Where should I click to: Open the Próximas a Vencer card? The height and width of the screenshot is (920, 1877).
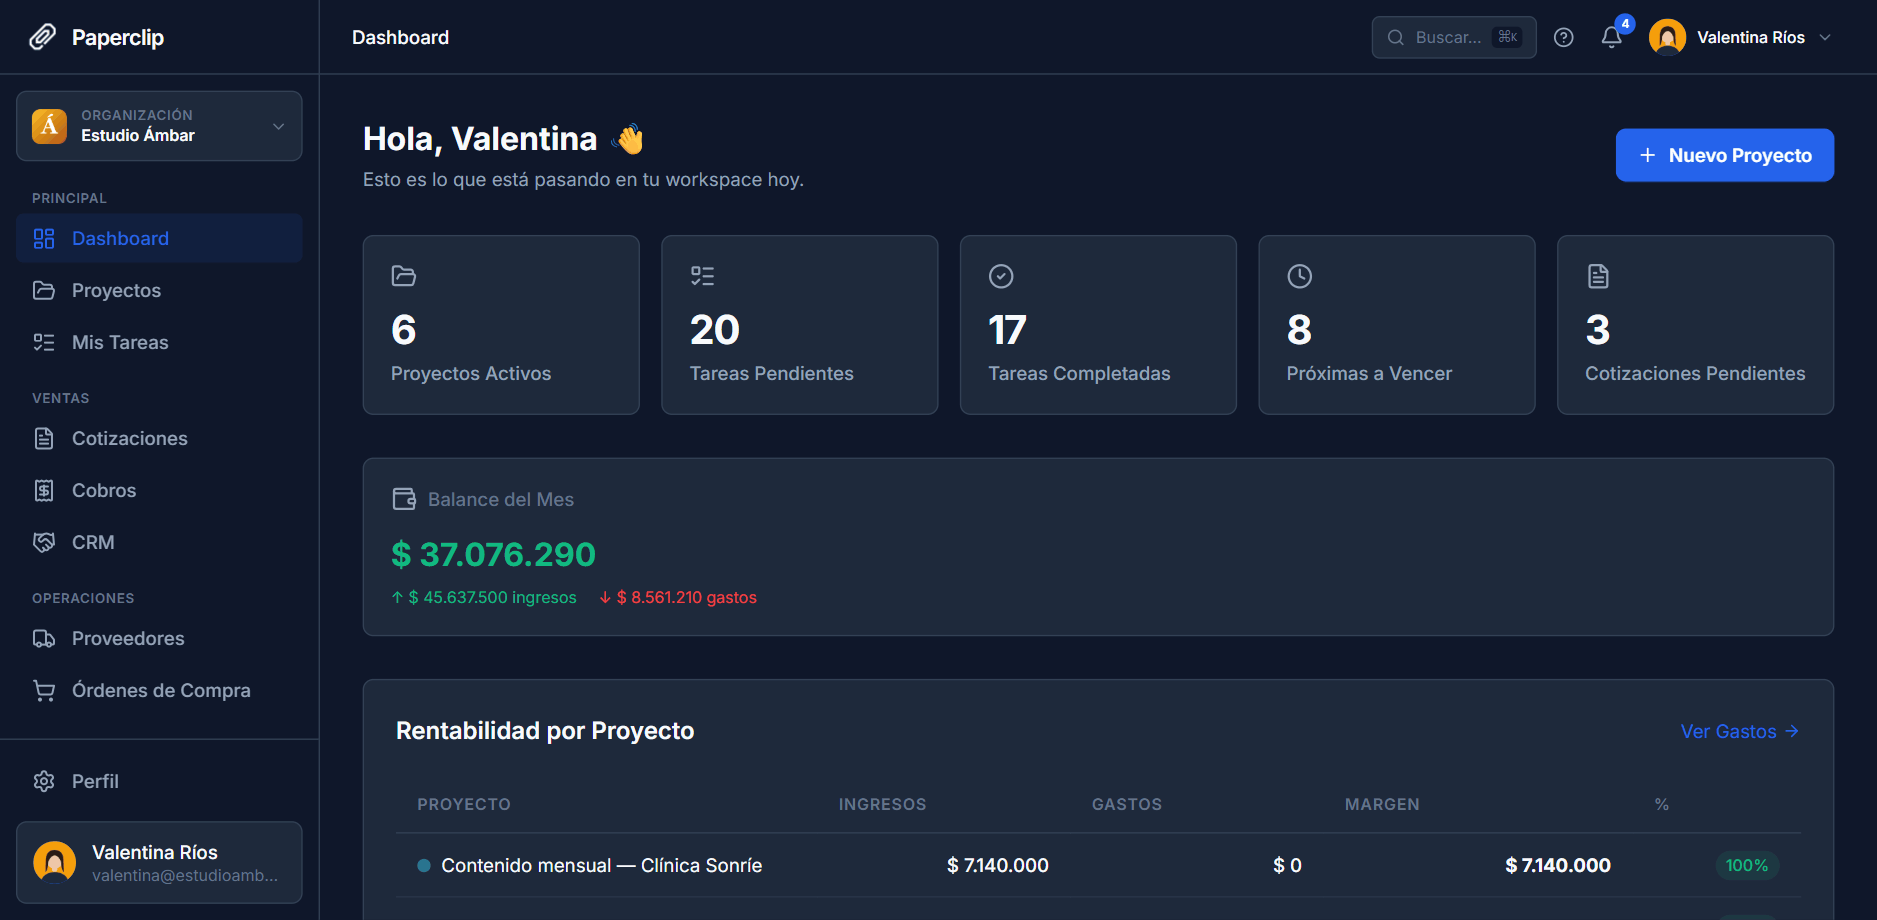point(1397,325)
